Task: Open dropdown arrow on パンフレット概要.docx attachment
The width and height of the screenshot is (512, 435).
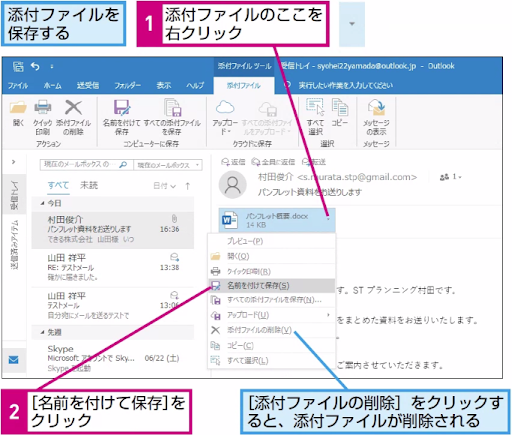Action: tap(328, 219)
